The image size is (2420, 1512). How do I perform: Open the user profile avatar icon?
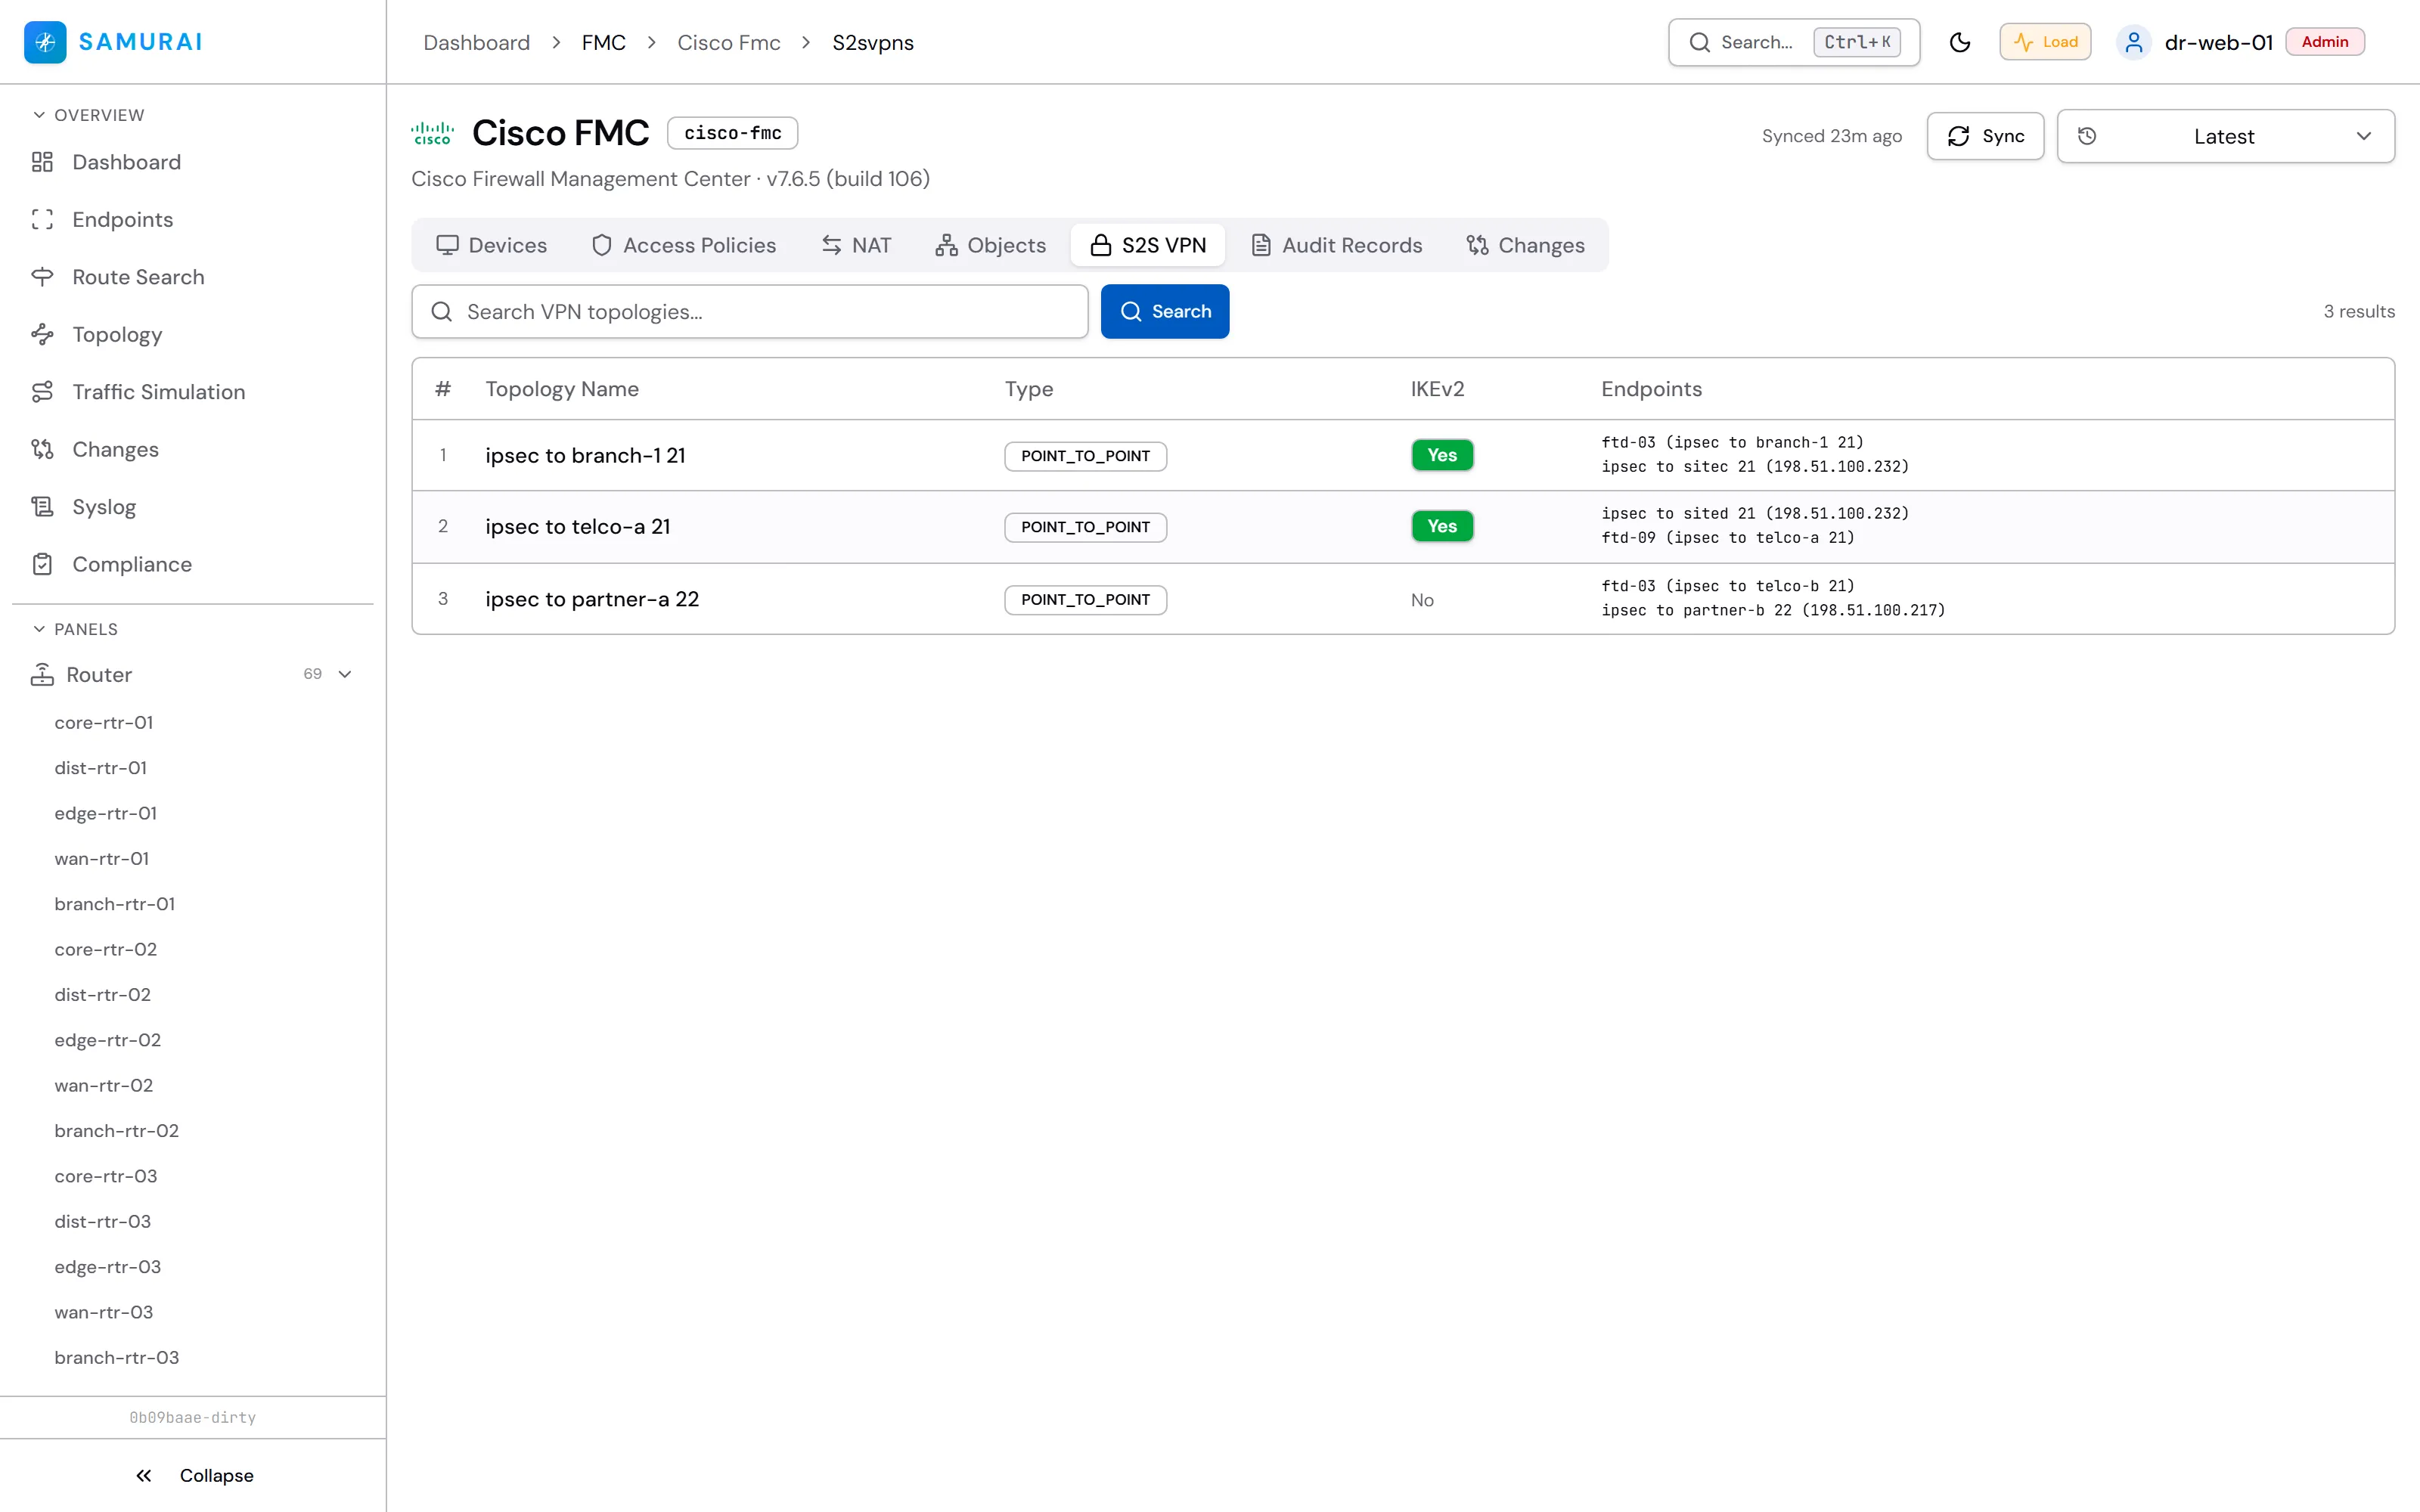(2133, 42)
